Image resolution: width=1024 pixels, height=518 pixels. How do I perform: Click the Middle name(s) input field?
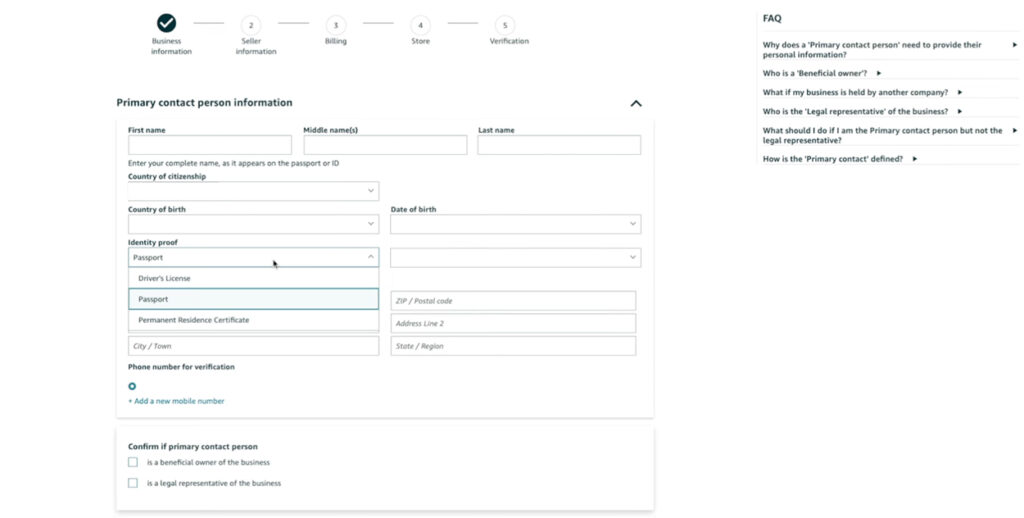pyautogui.click(x=385, y=145)
